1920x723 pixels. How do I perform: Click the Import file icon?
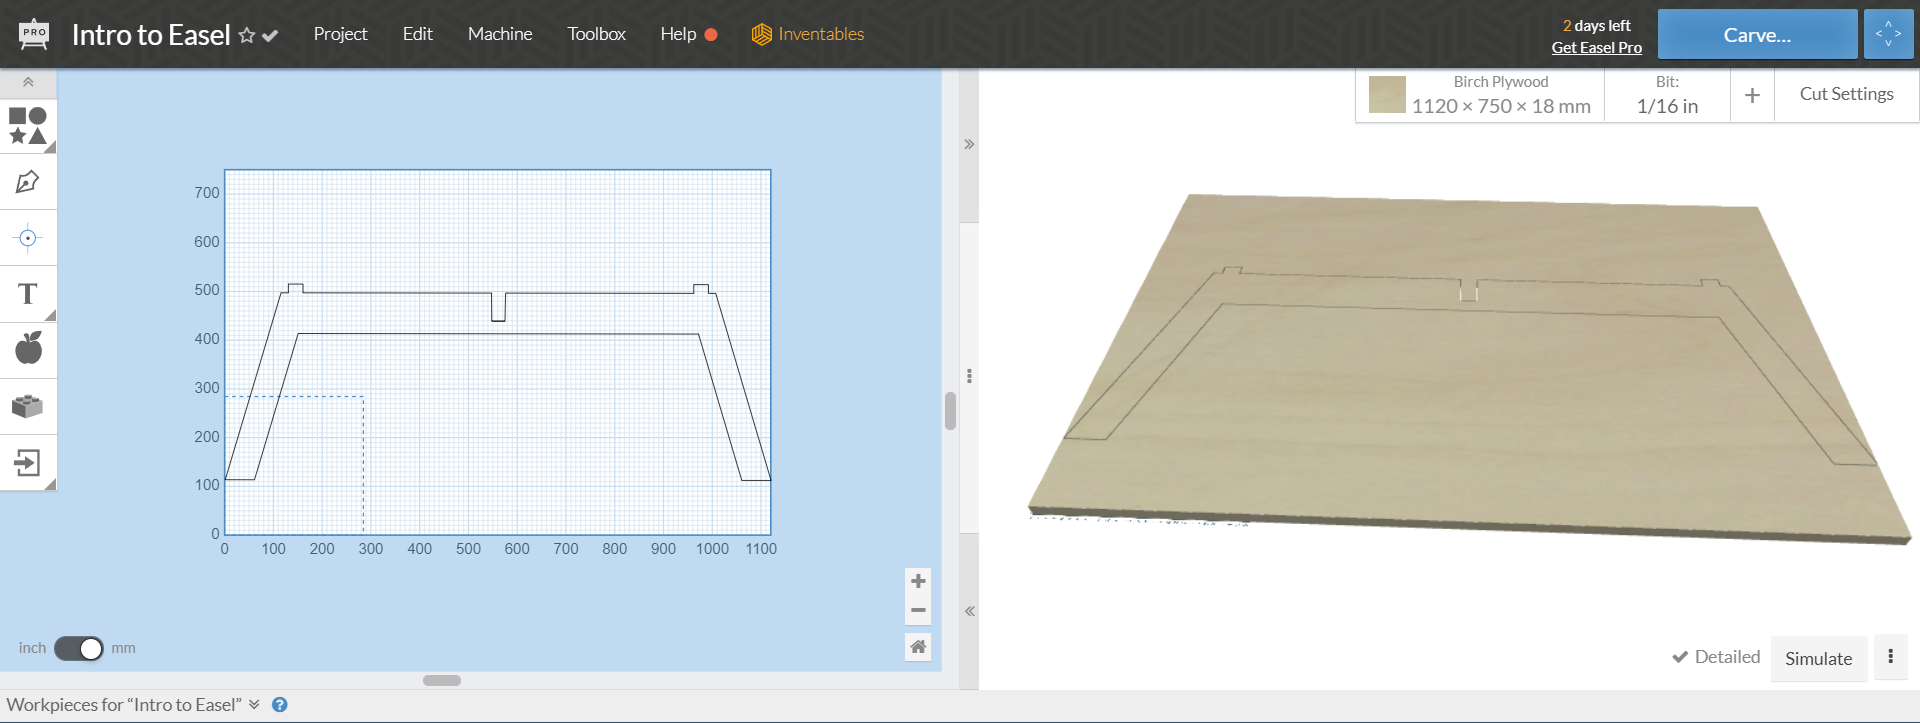click(28, 462)
